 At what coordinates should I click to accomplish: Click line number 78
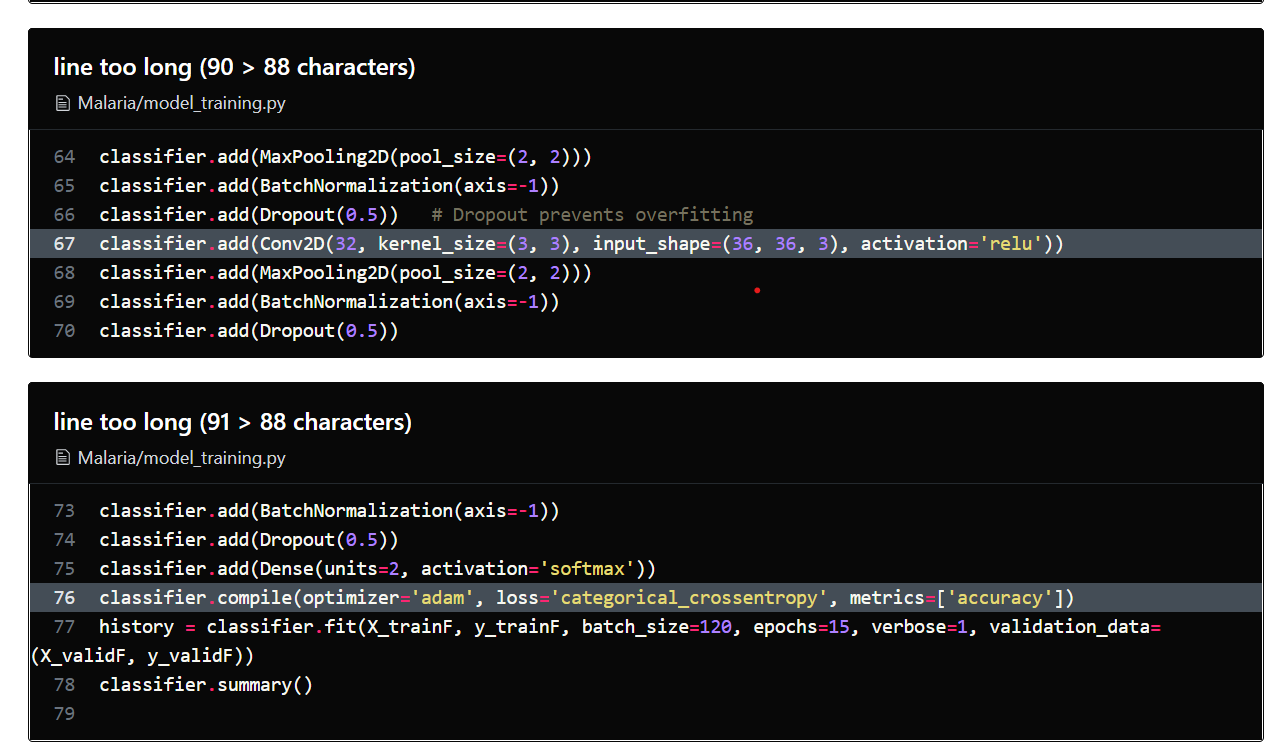64,685
